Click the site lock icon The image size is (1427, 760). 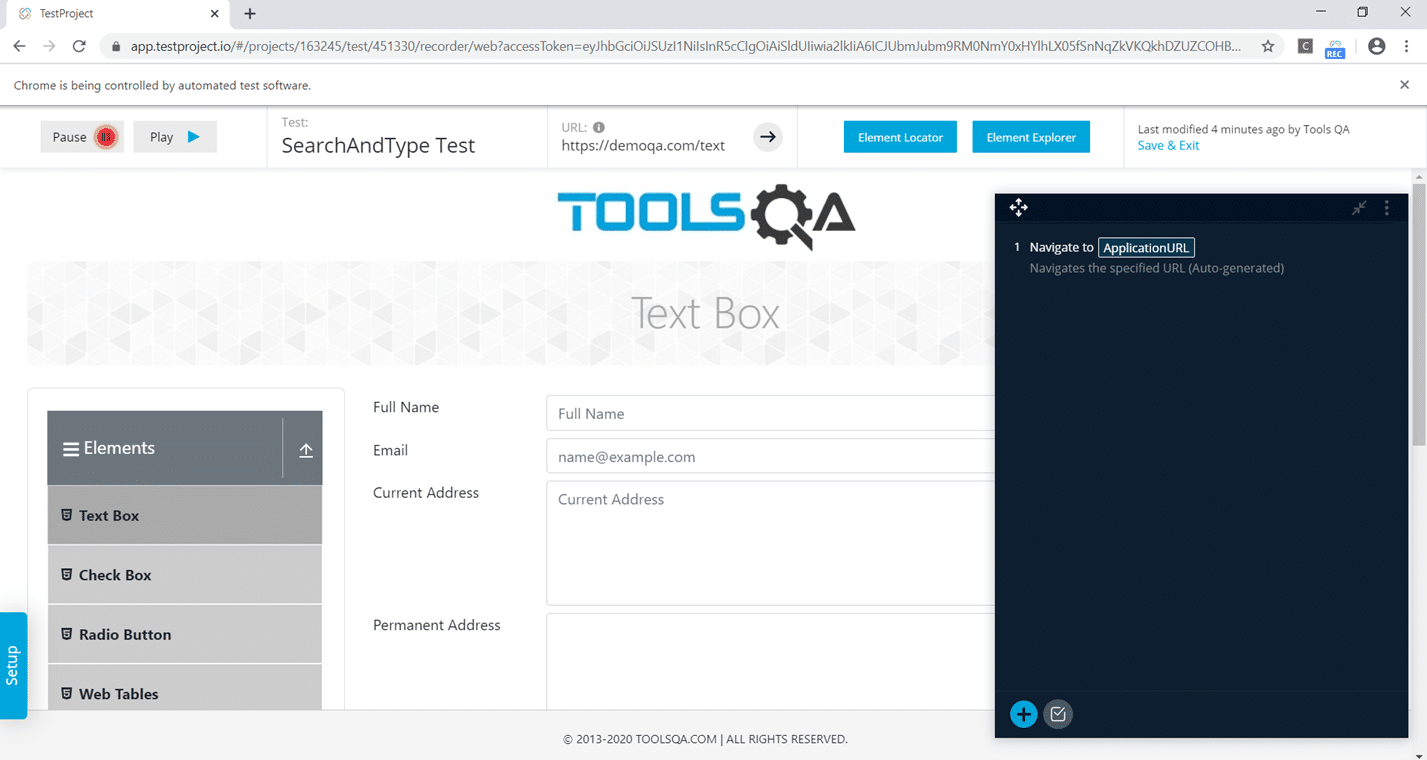coord(115,46)
